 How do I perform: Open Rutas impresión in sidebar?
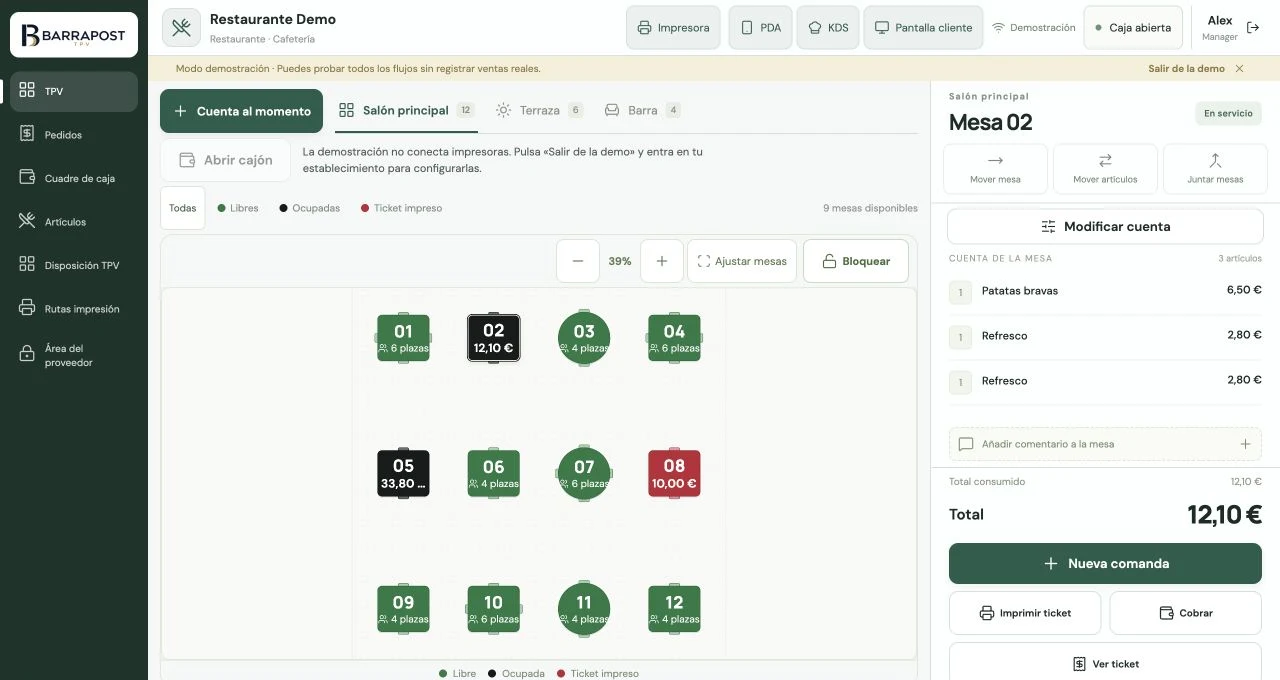click(74, 309)
